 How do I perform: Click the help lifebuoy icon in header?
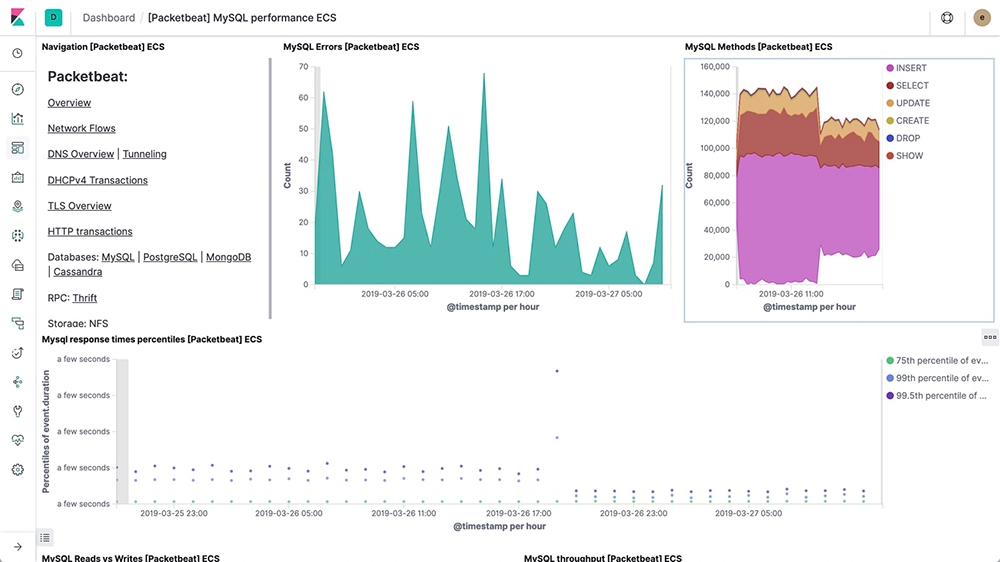point(947,18)
